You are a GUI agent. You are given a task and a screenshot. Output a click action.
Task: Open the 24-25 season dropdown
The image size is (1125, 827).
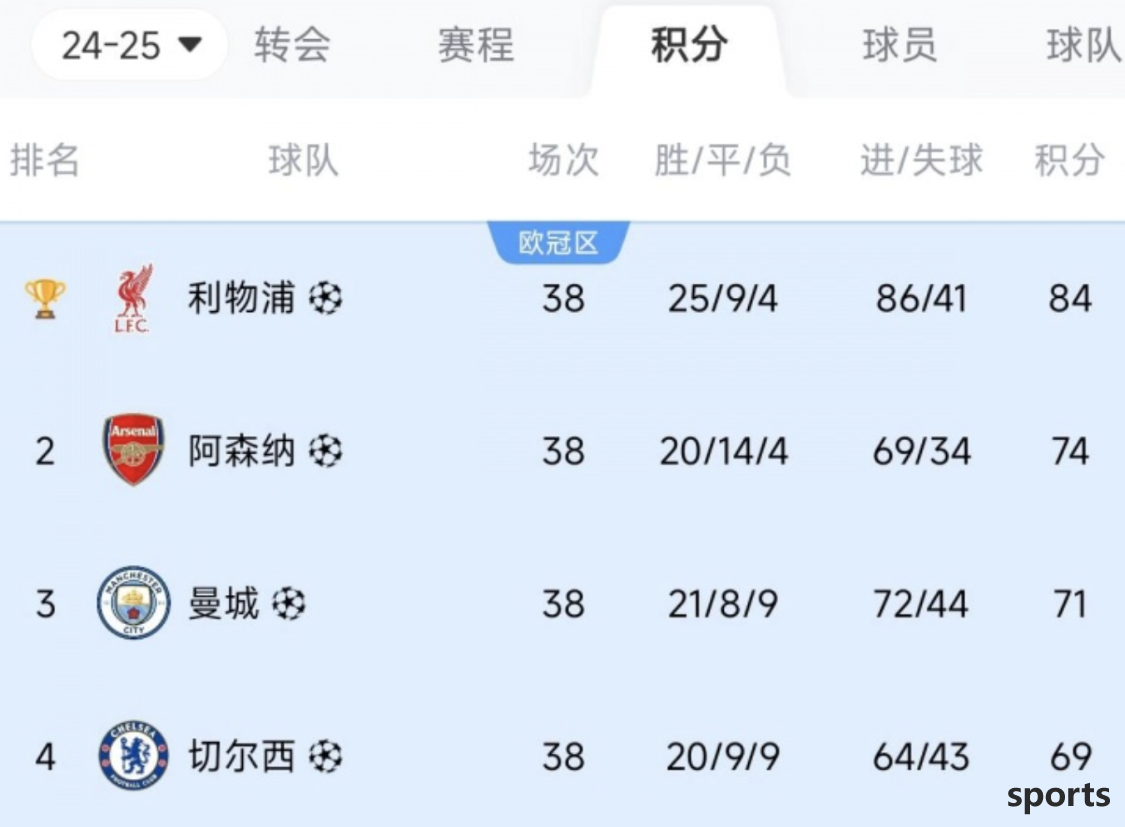pyautogui.click(x=130, y=45)
